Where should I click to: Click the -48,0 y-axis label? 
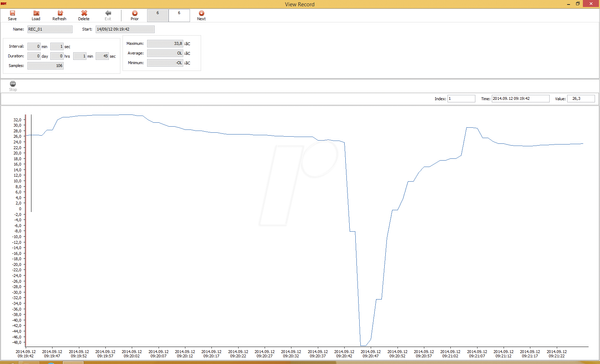[17, 343]
